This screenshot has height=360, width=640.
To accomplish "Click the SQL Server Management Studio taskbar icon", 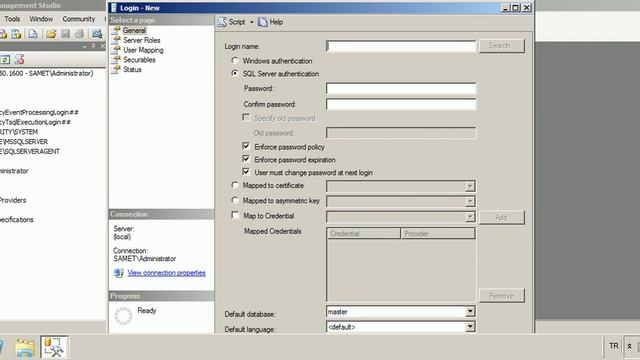I will point(54,347).
